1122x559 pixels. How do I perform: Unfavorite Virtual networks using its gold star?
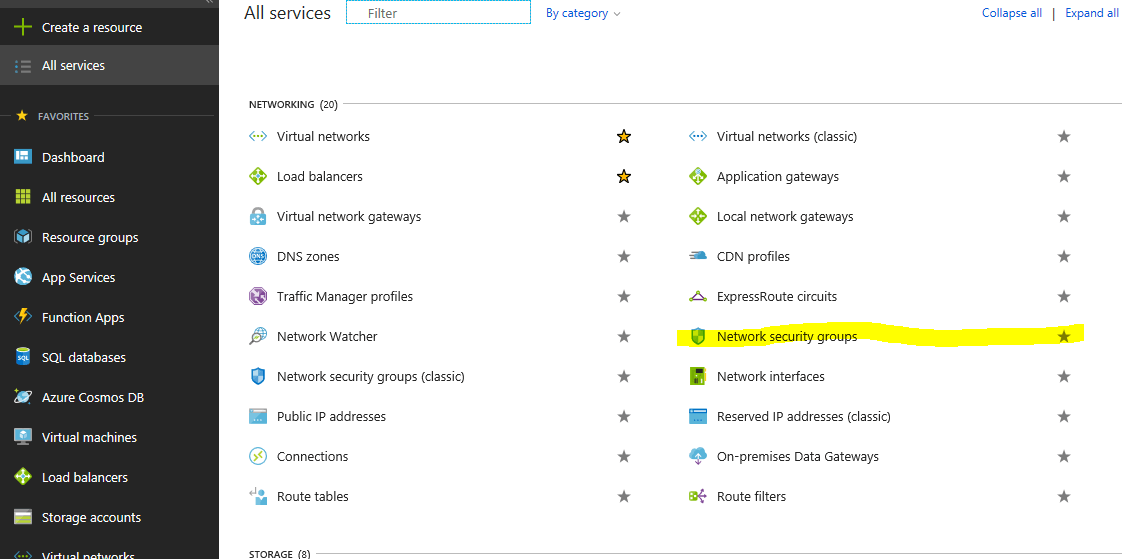[624, 136]
